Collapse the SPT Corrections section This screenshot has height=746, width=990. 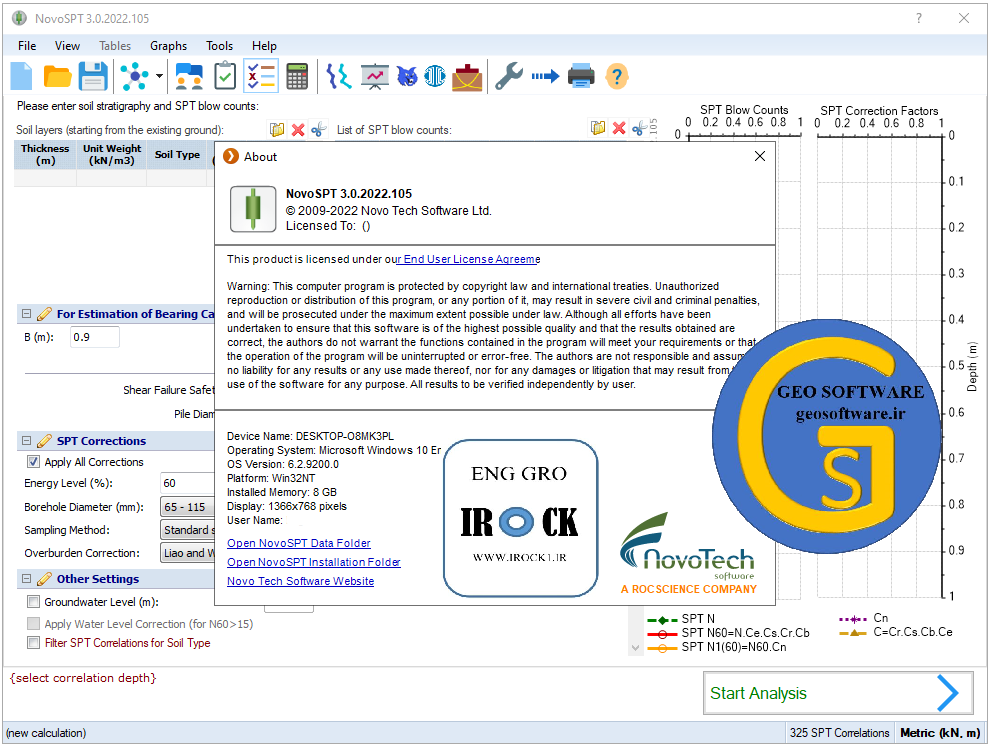click(25, 441)
